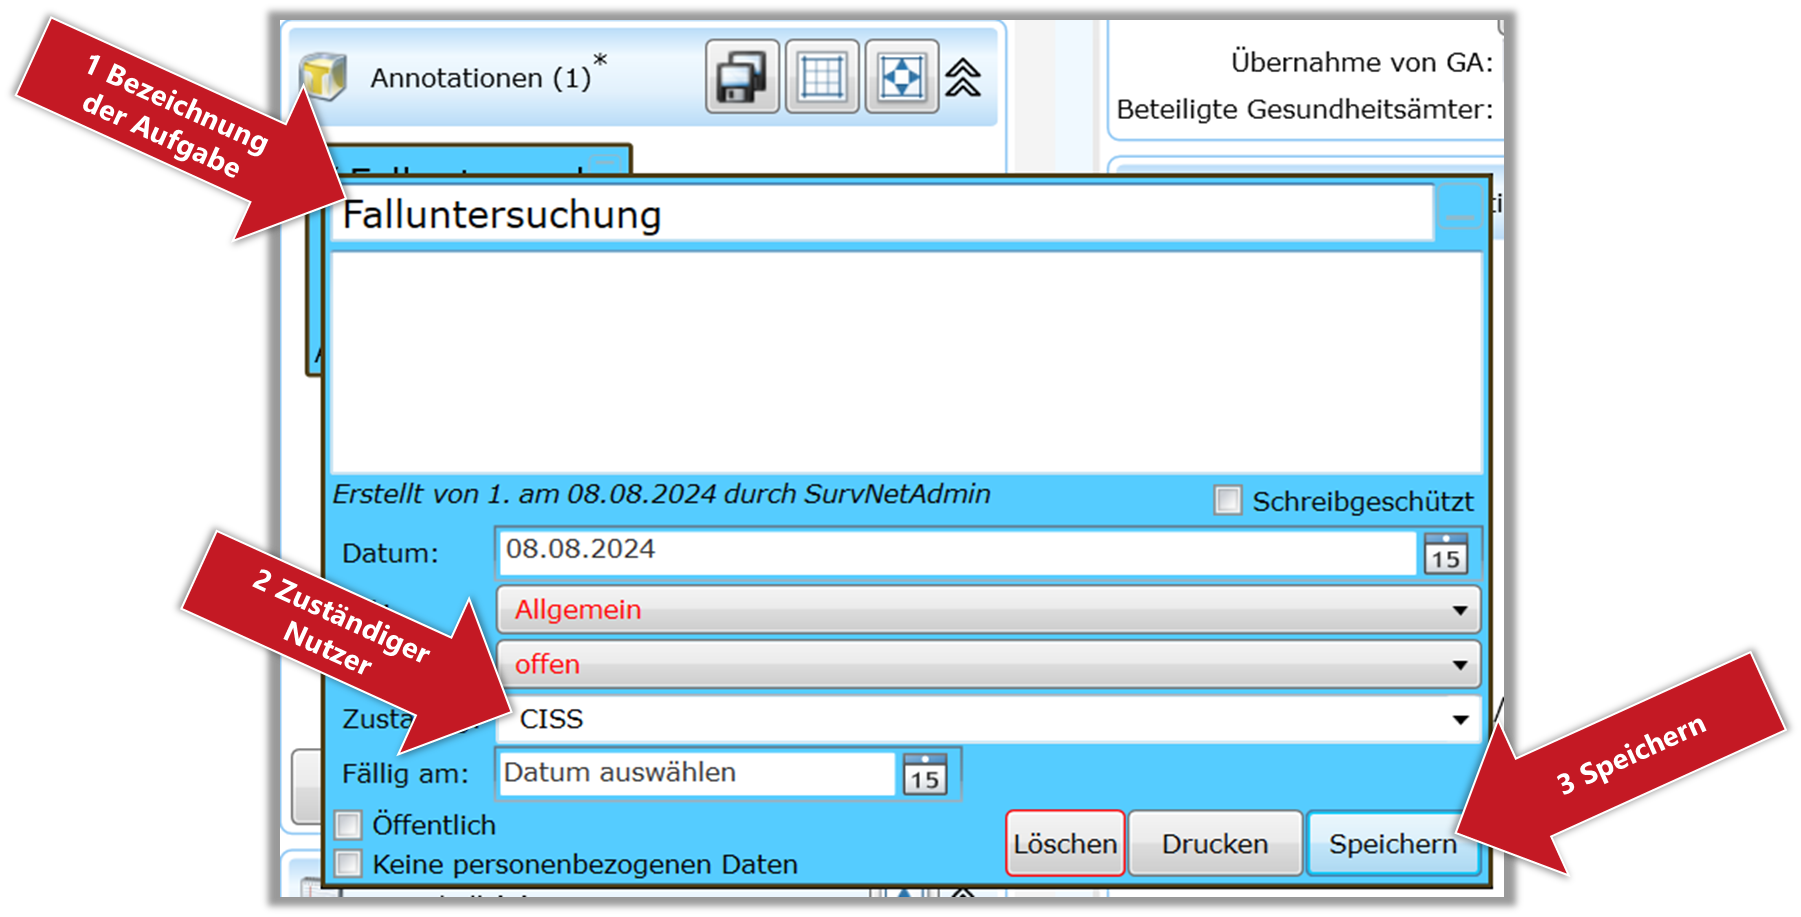Open the calendar next to Datum field
The image size is (1801, 917).
(1445, 554)
